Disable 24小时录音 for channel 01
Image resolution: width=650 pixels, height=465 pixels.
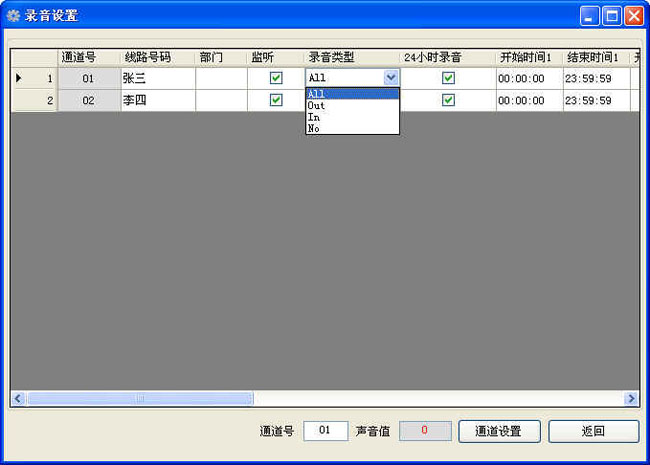448,78
